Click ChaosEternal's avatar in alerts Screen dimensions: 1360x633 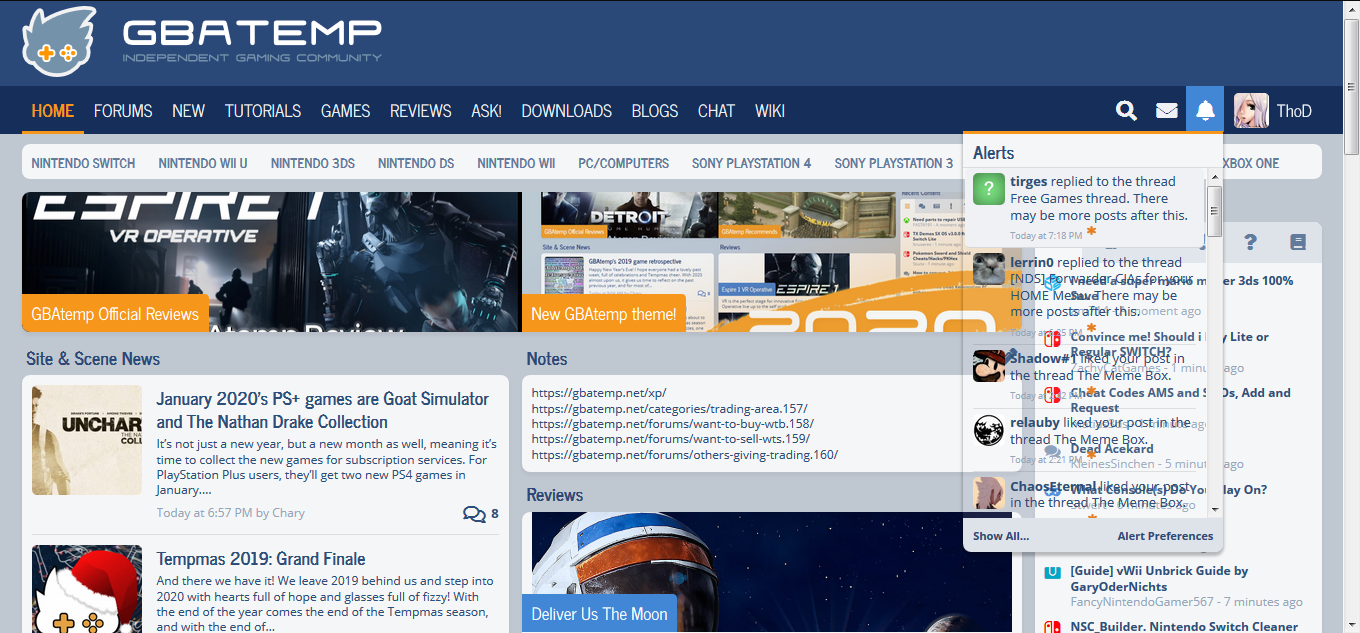pos(989,494)
